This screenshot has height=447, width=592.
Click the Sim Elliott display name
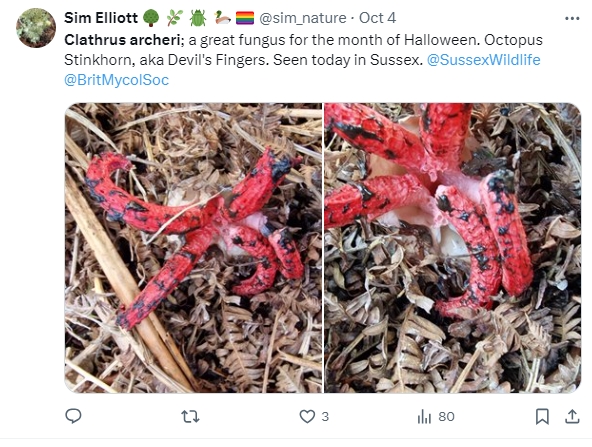101,18
